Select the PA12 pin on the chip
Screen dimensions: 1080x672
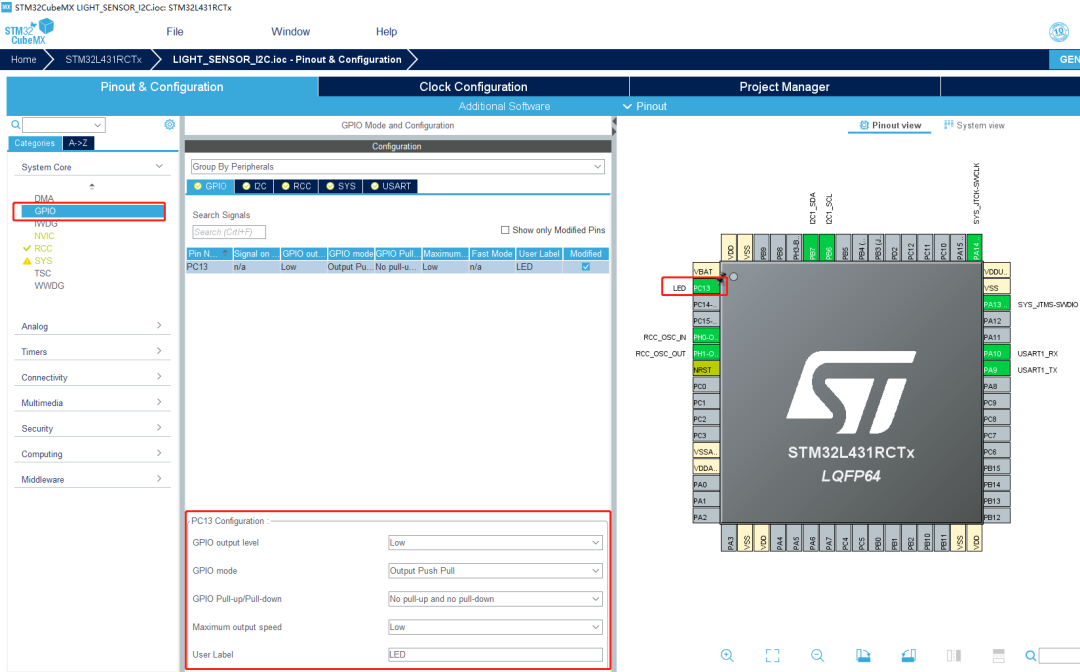coord(996,320)
